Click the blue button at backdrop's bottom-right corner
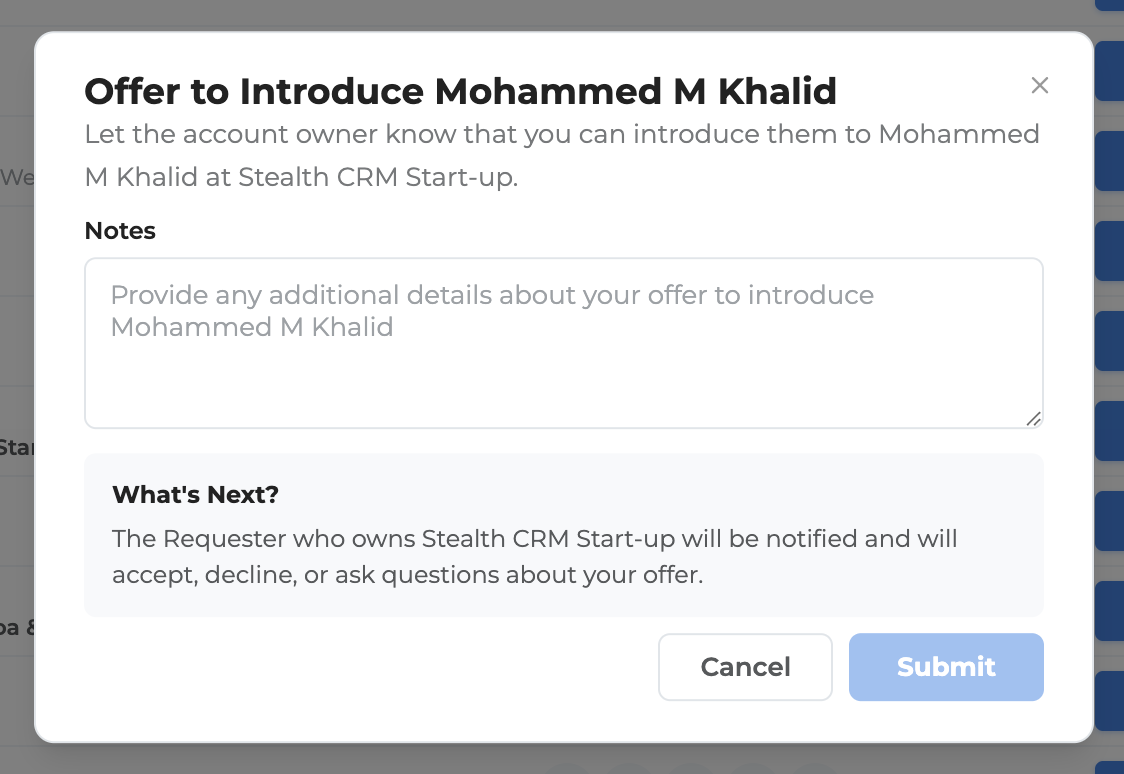1124x774 pixels. pyautogui.click(x=1110, y=768)
